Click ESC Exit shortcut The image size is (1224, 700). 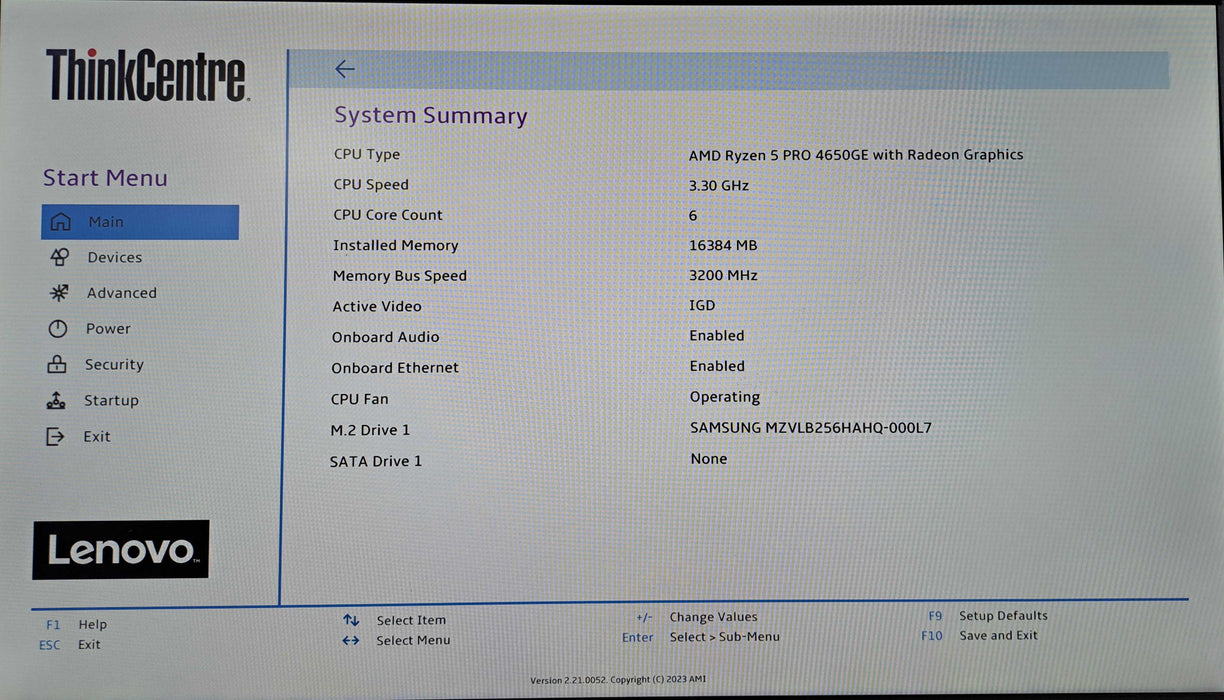coord(70,645)
